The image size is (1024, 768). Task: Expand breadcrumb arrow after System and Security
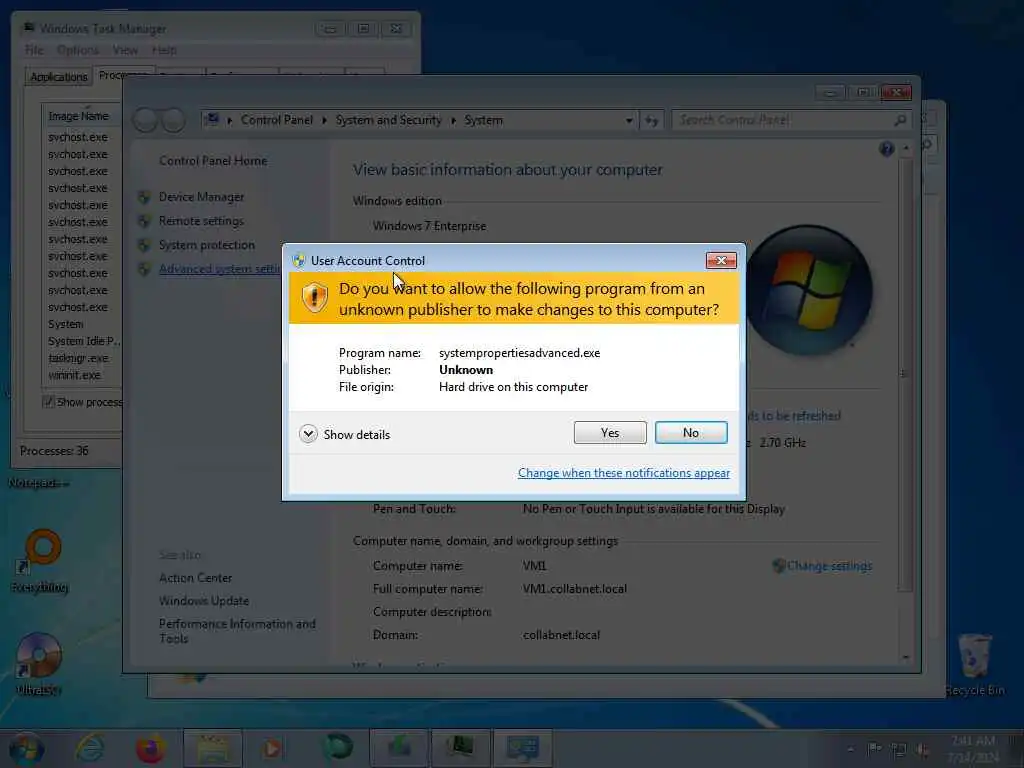[x=453, y=121]
